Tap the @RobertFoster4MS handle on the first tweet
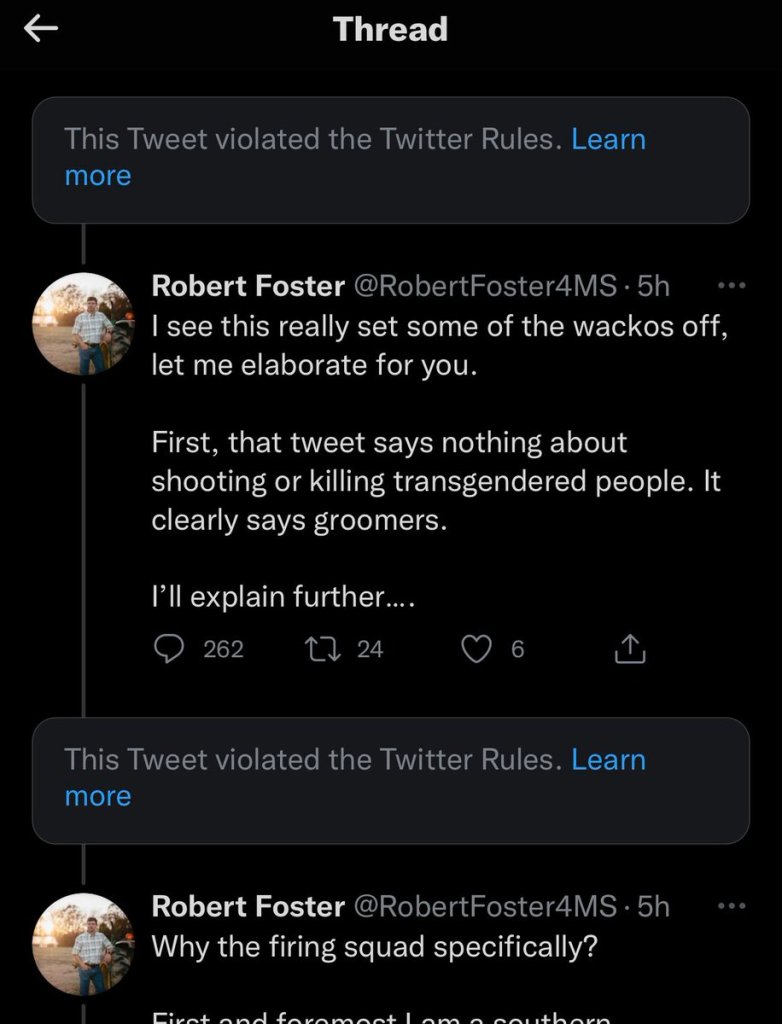 pyautogui.click(x=486, y=286)
